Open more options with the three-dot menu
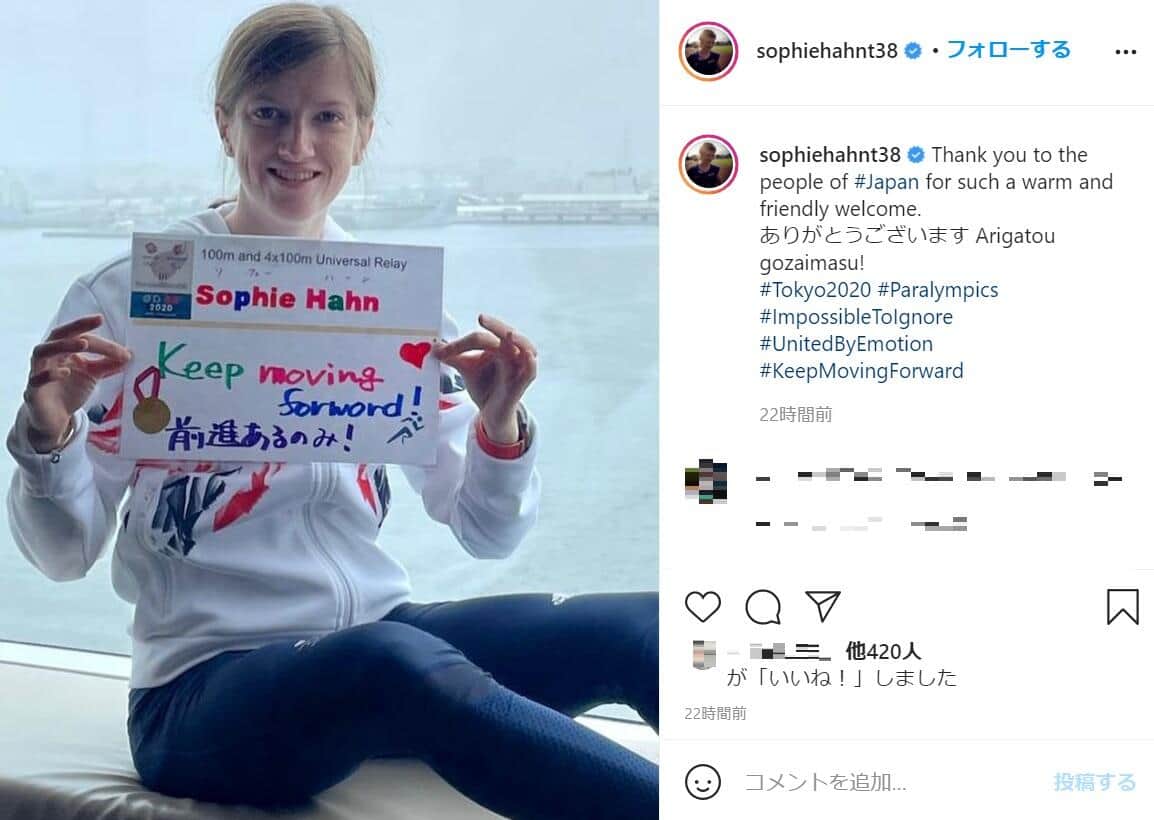 (x=1126, y=51)
